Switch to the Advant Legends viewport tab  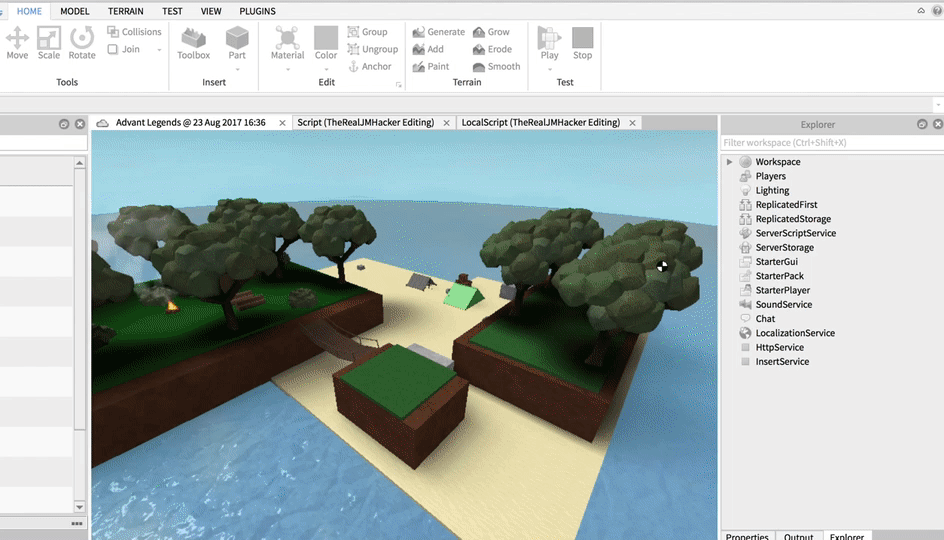[190, 123]
